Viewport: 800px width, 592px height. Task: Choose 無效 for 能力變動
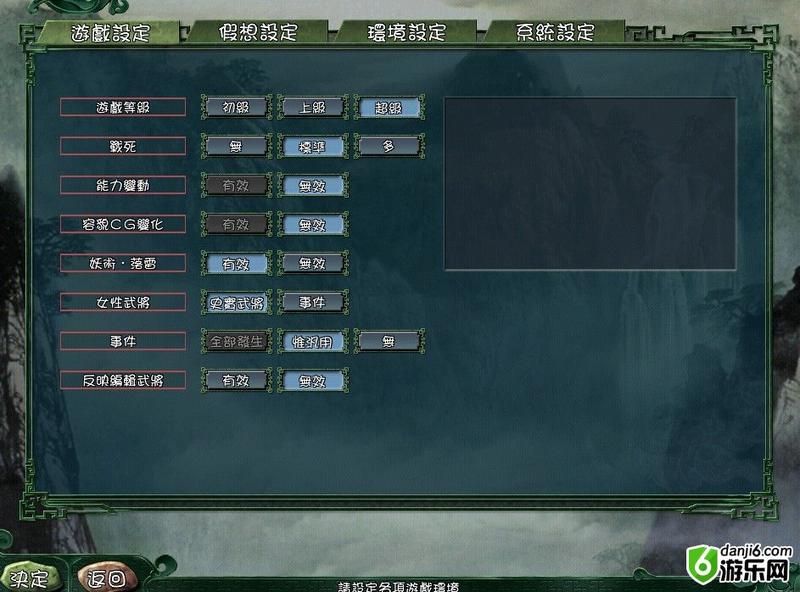coord(312,185)
